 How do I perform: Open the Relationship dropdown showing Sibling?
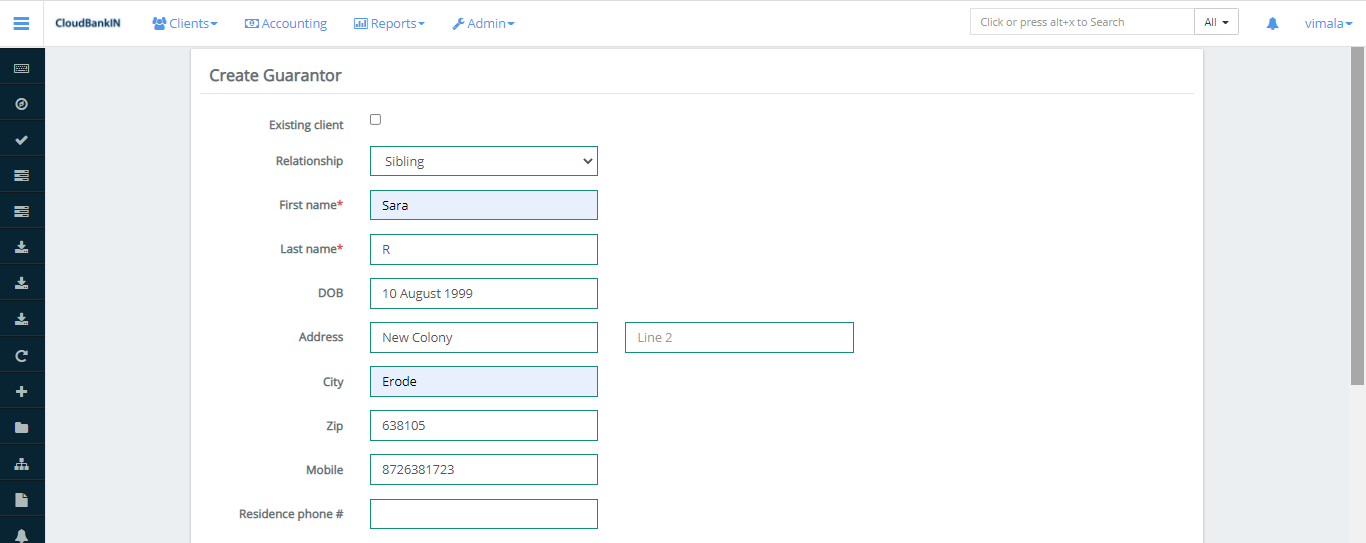click(x=483, y=161)
